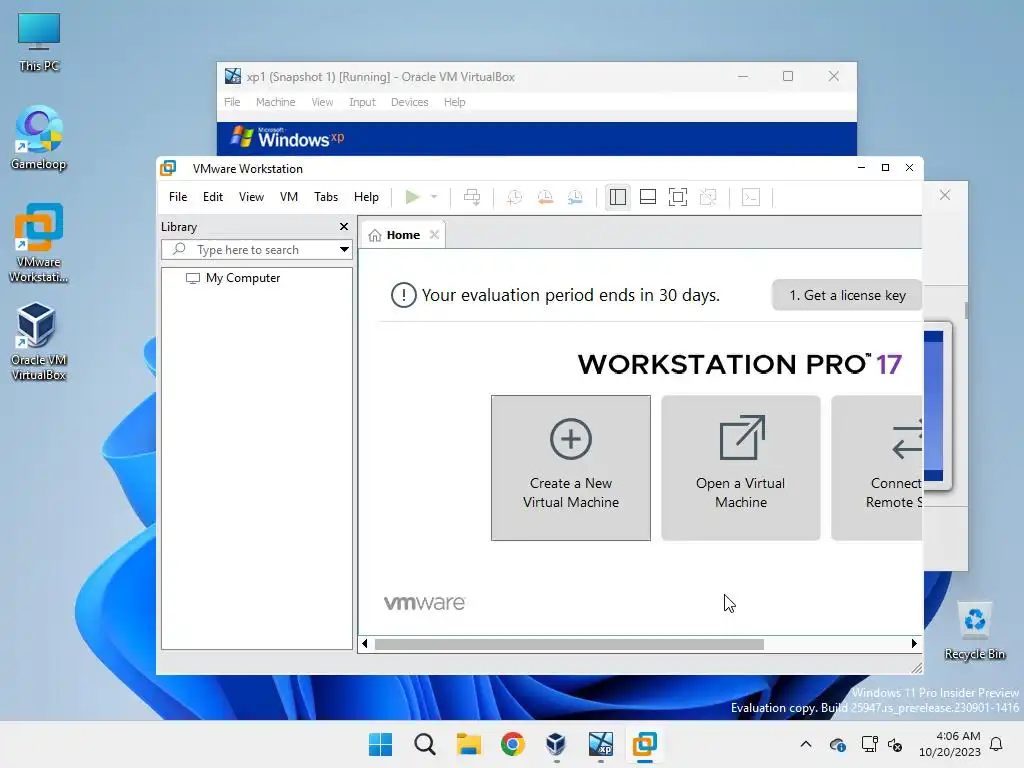The width and height of the screenshot is (1024, 768).
Task: Close the dialog behind VMware window
Action: pyautogui.click(x=945, y=195)
